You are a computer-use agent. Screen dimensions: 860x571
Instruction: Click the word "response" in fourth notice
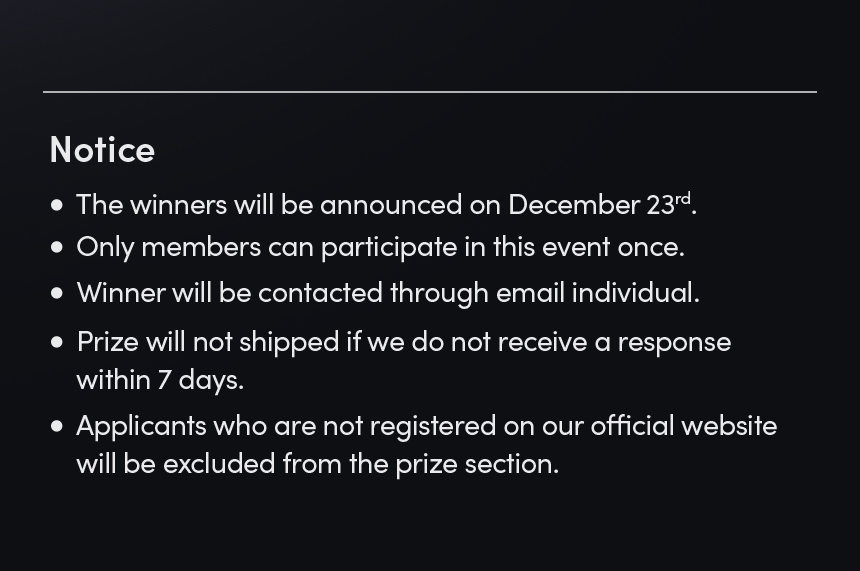point(674,342)
